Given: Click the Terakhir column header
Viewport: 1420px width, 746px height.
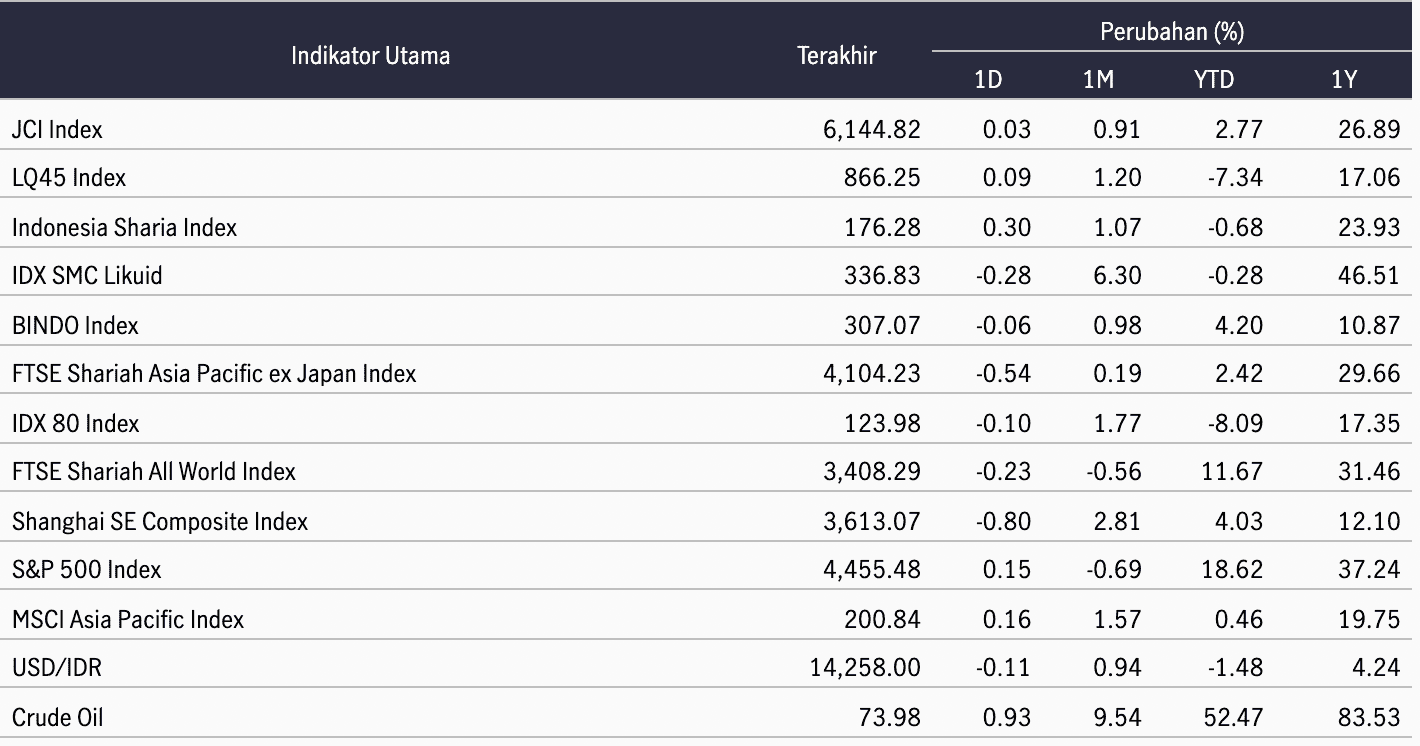Looking at the screenshot, I should tap(837, 56).
